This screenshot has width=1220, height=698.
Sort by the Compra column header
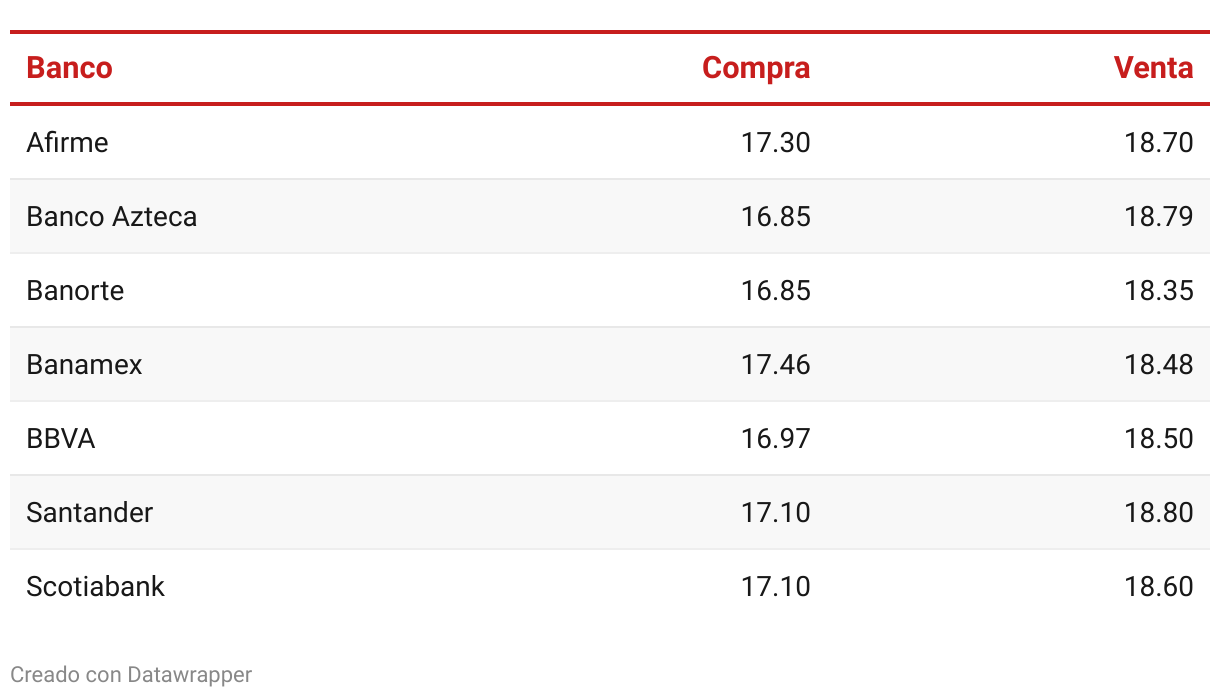(756, 68)
